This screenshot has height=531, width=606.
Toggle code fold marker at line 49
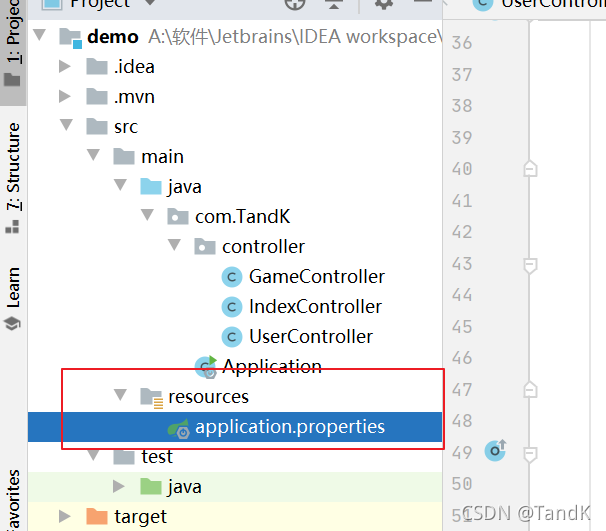(x=530, y=454)
